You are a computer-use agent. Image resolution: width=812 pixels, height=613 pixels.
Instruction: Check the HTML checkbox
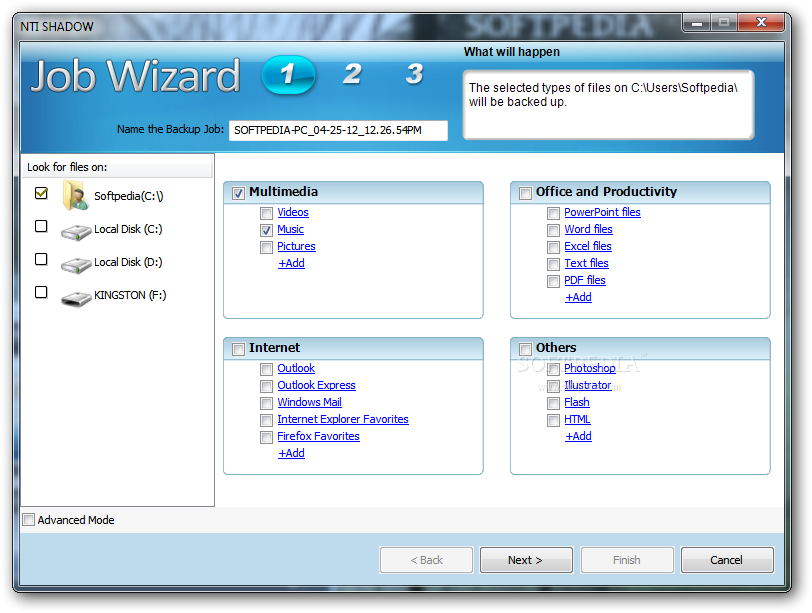(553, 420)
